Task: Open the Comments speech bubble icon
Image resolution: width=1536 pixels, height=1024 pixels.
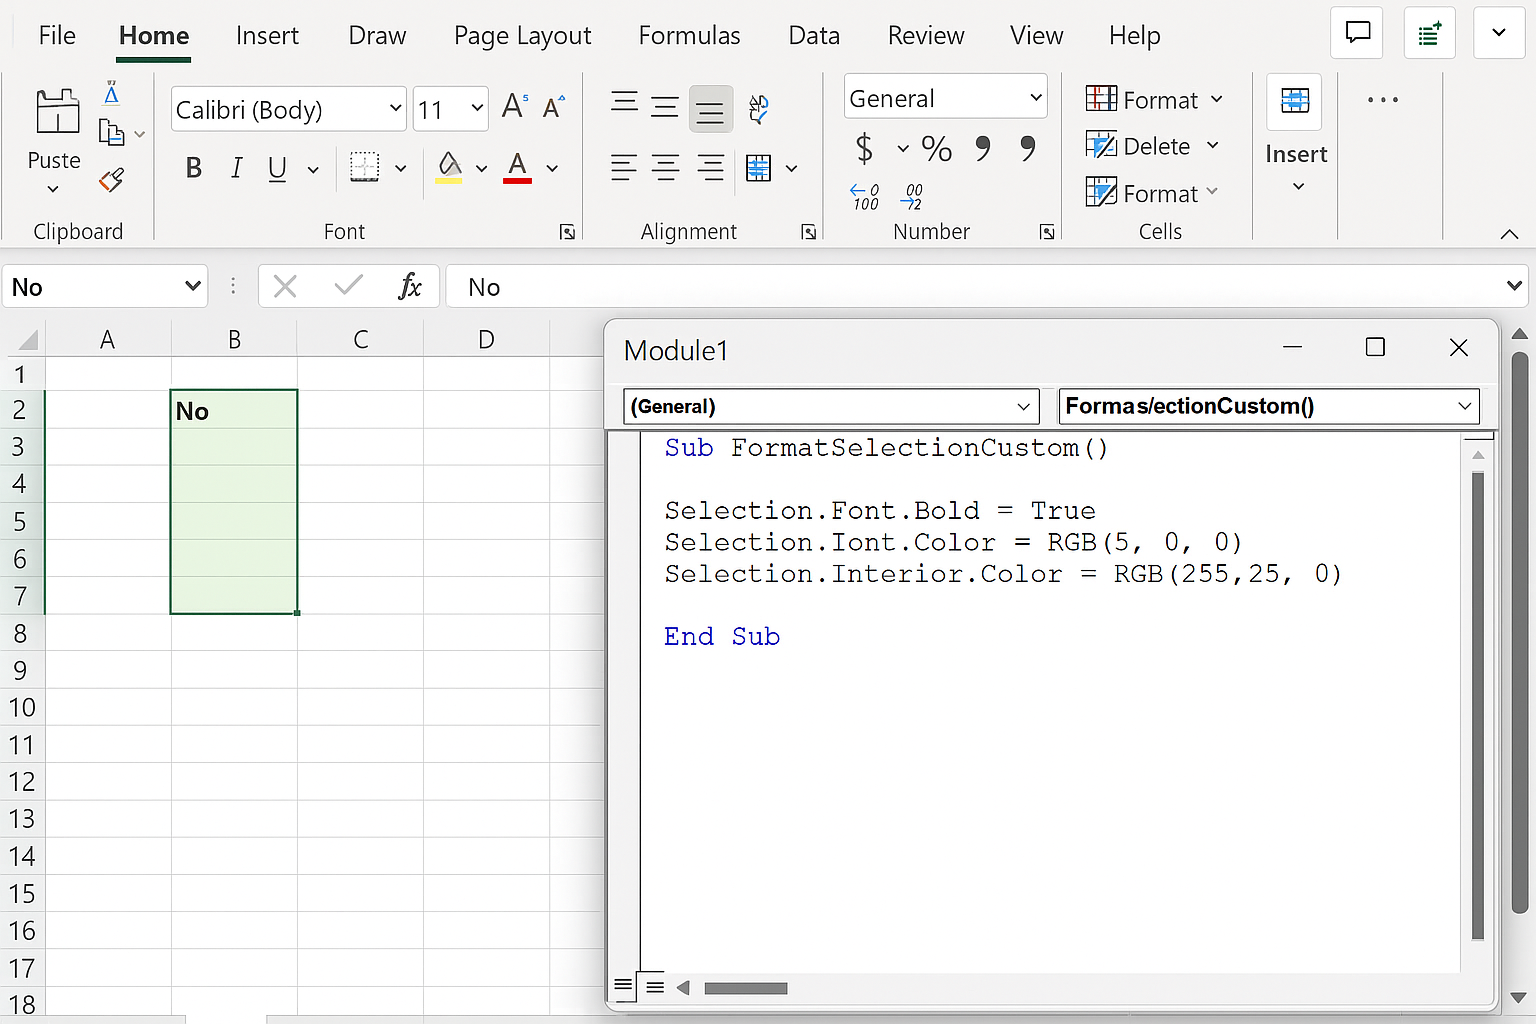Action: coord(1357,33)
